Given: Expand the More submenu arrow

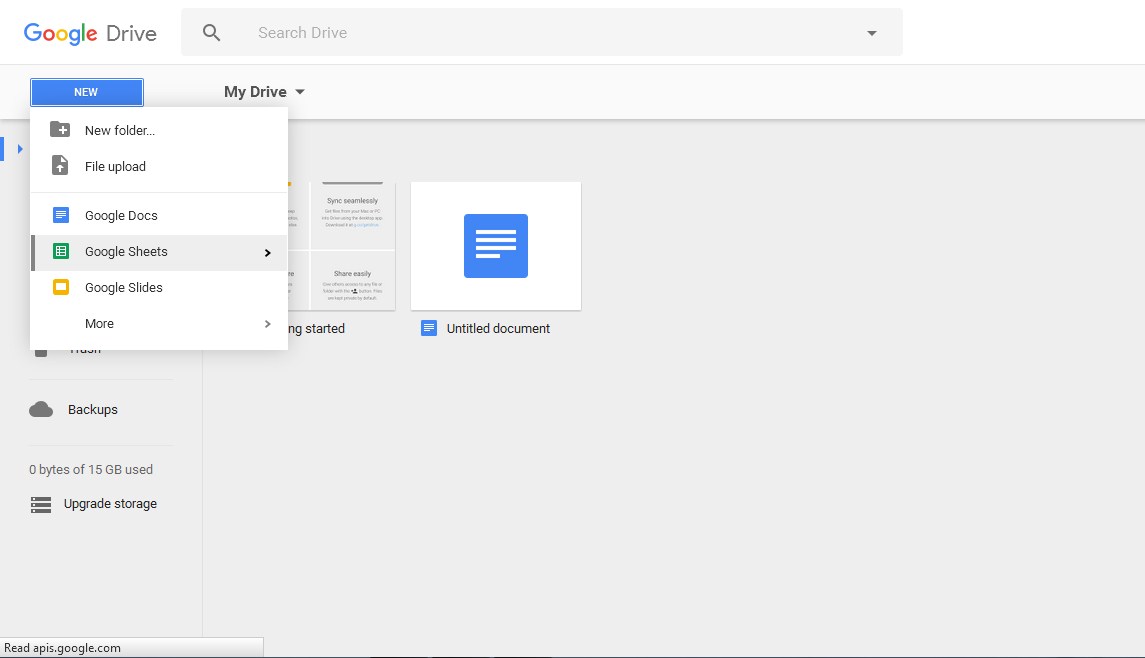Looking at the screenshot, I should (267, 324).
